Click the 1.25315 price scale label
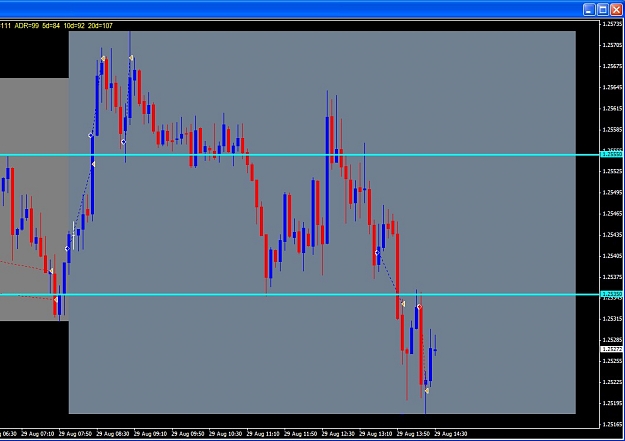The width and height of the screenshot is (625, 441). [612, 319]
